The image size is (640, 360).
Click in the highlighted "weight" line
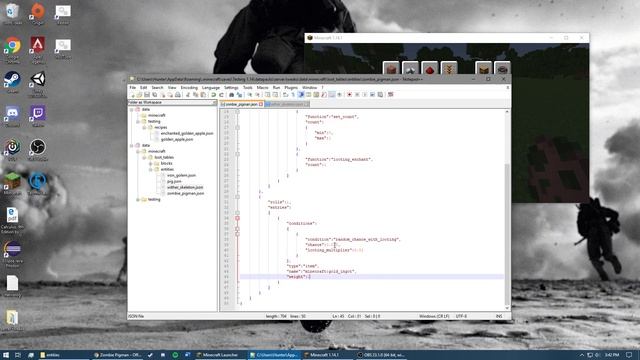371,277
